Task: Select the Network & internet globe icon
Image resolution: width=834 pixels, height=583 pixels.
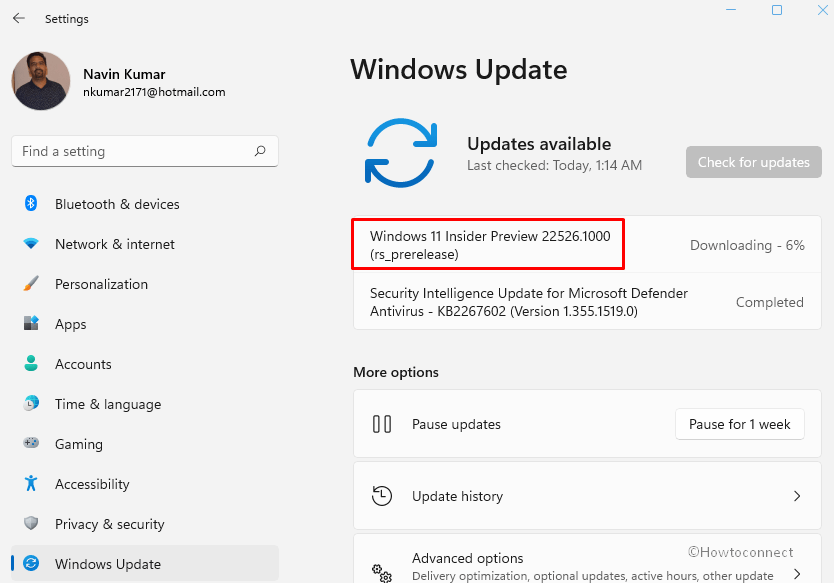Action: (x=30, y=244)
